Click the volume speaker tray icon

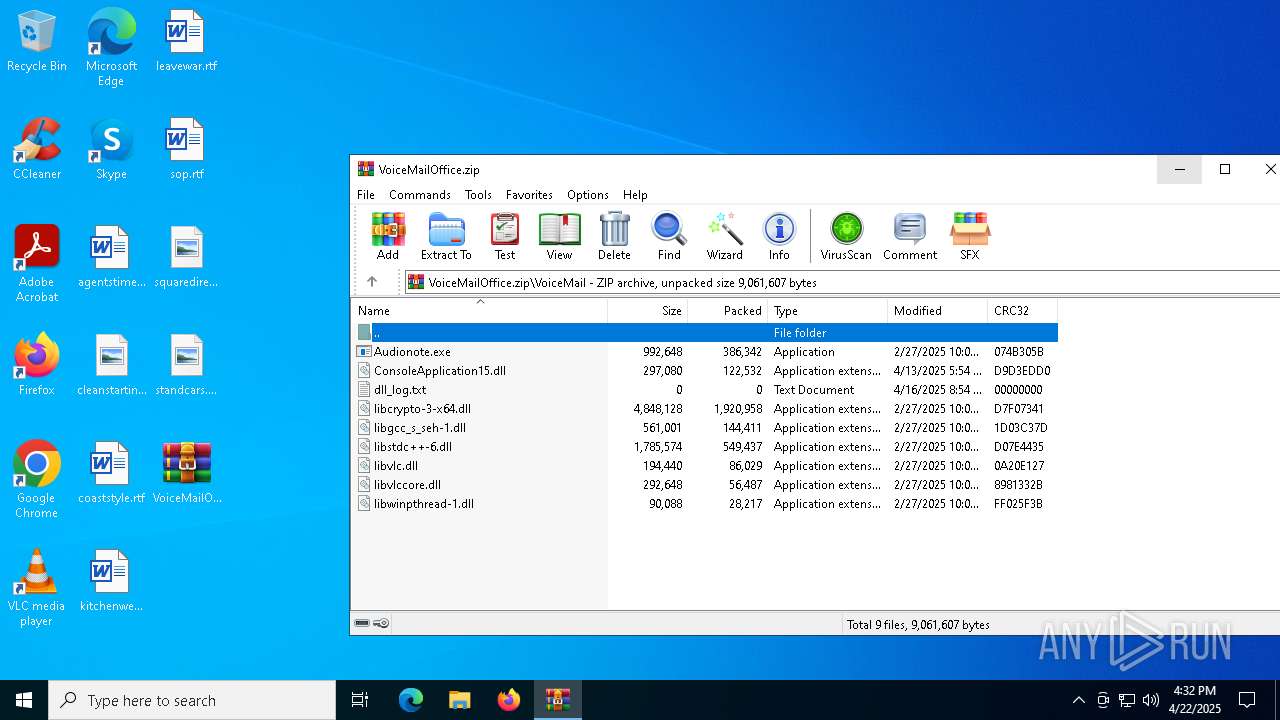coord(1151,700)
